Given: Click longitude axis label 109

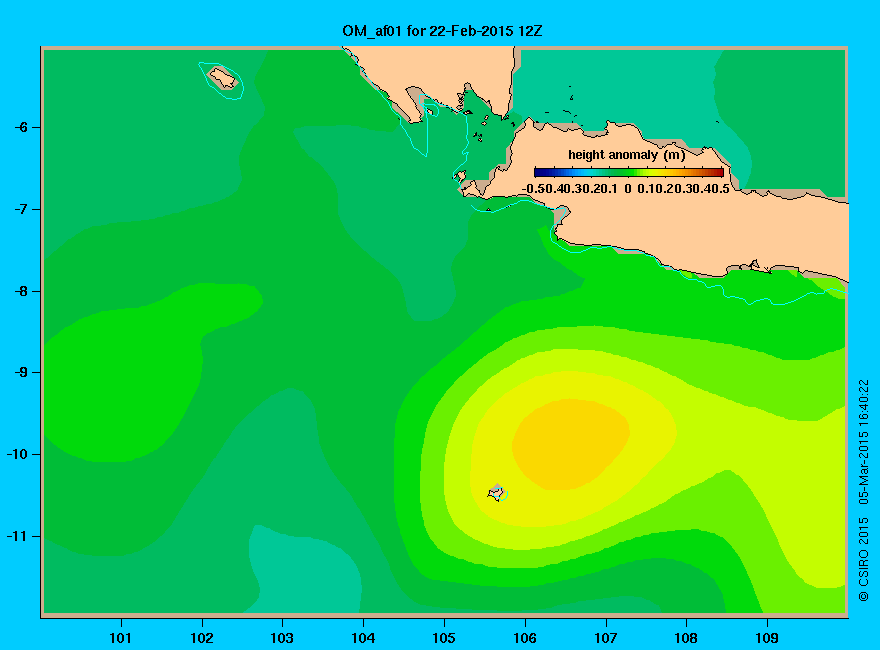Looking at the screenshot, I should [x=767, y=638].
